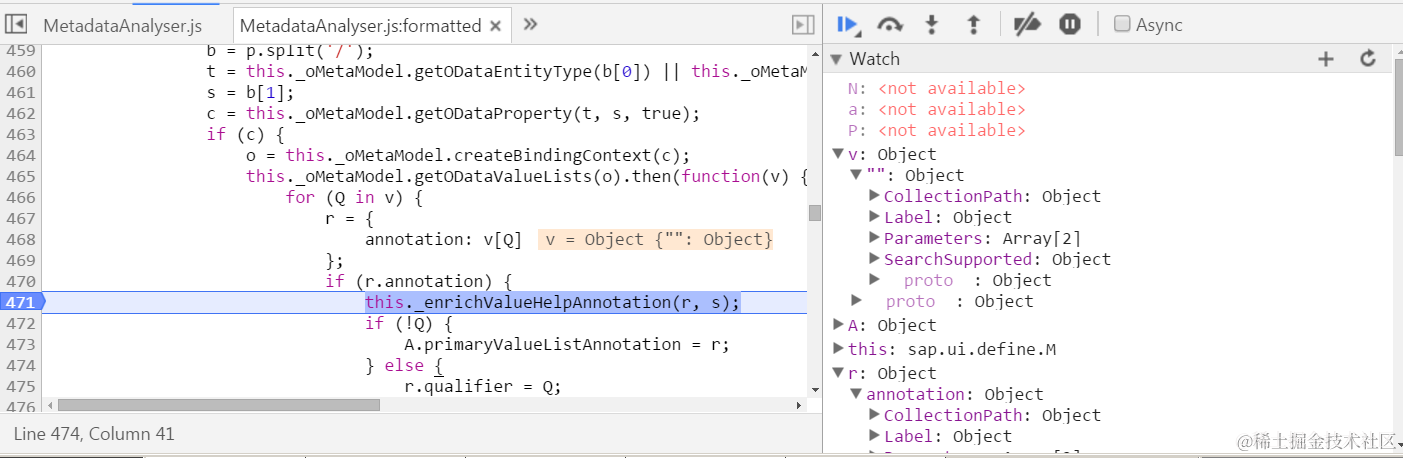The height and width of the screenshot is (458, 1403).
Task: Resume script execution
Action: 848,24
